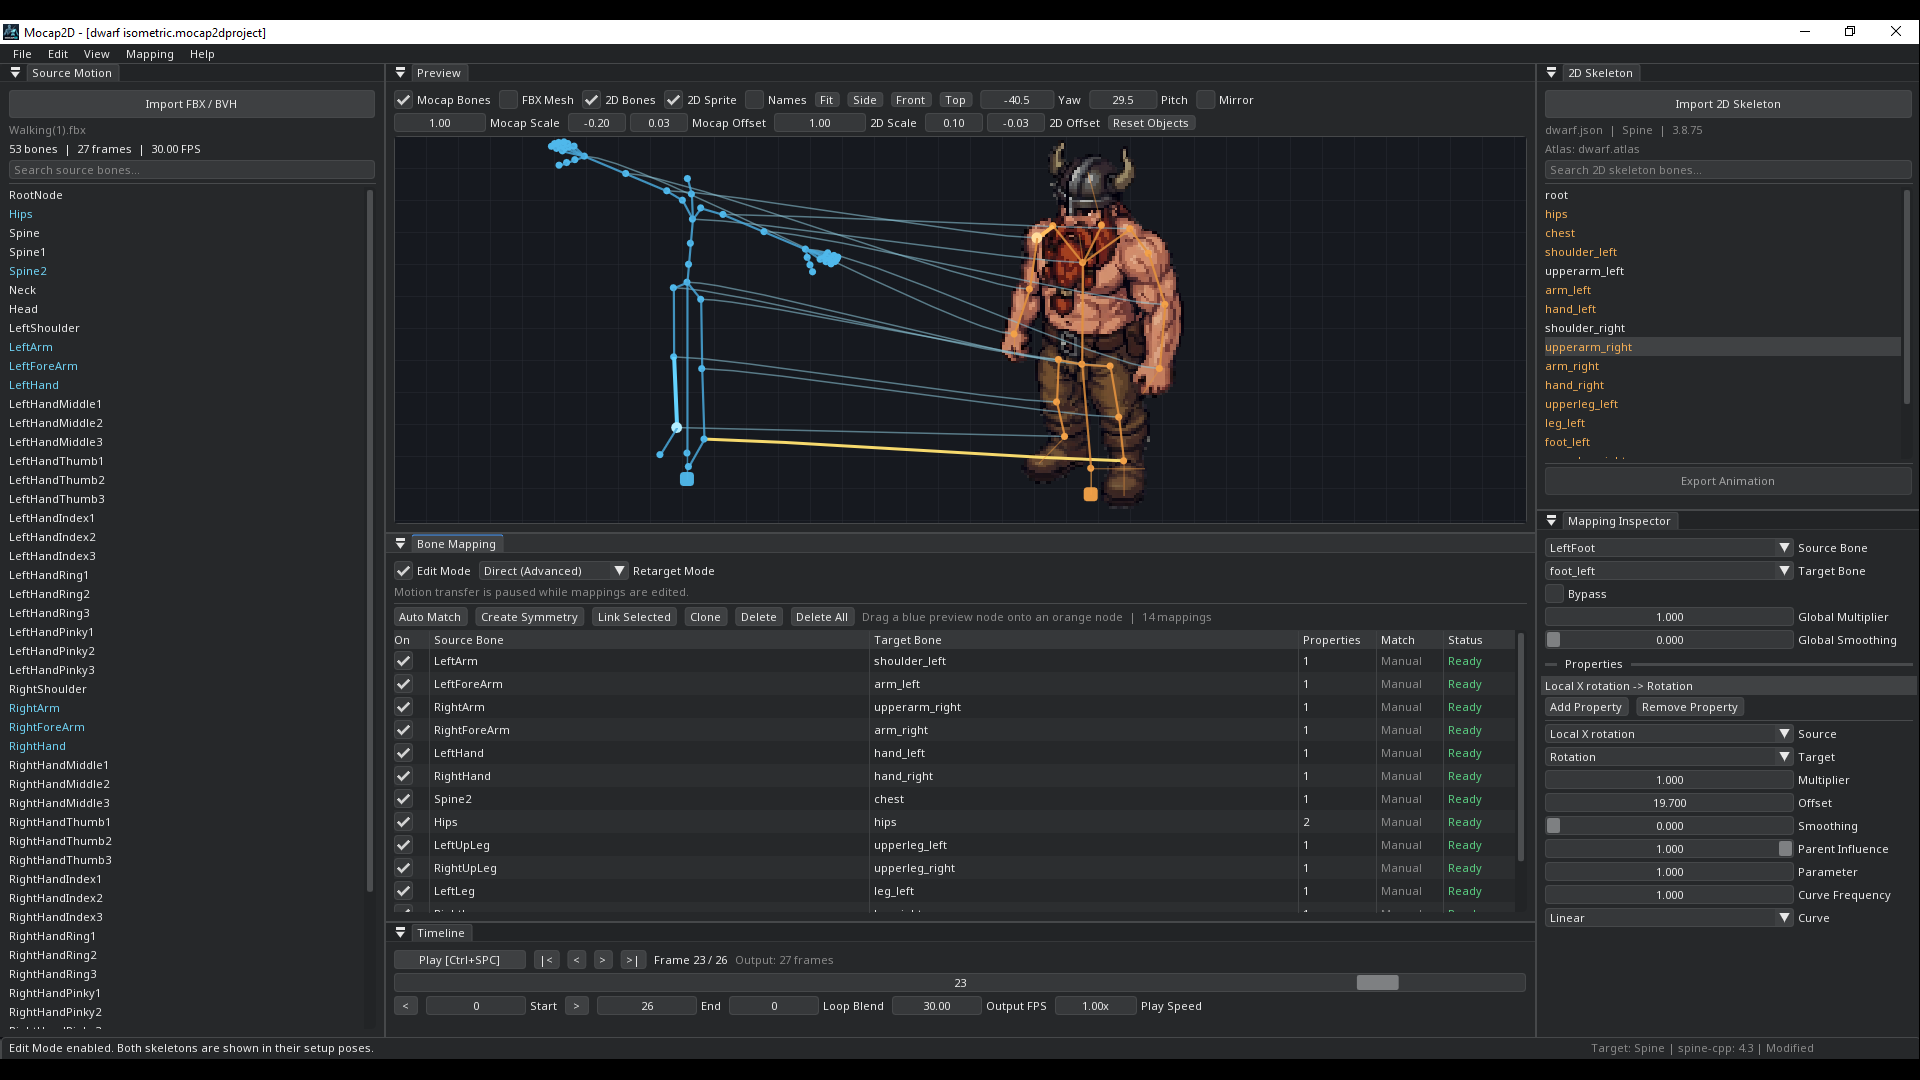Click the Auto Match button
Viewport: 1920px width, 1080px height.
(430, 617)
